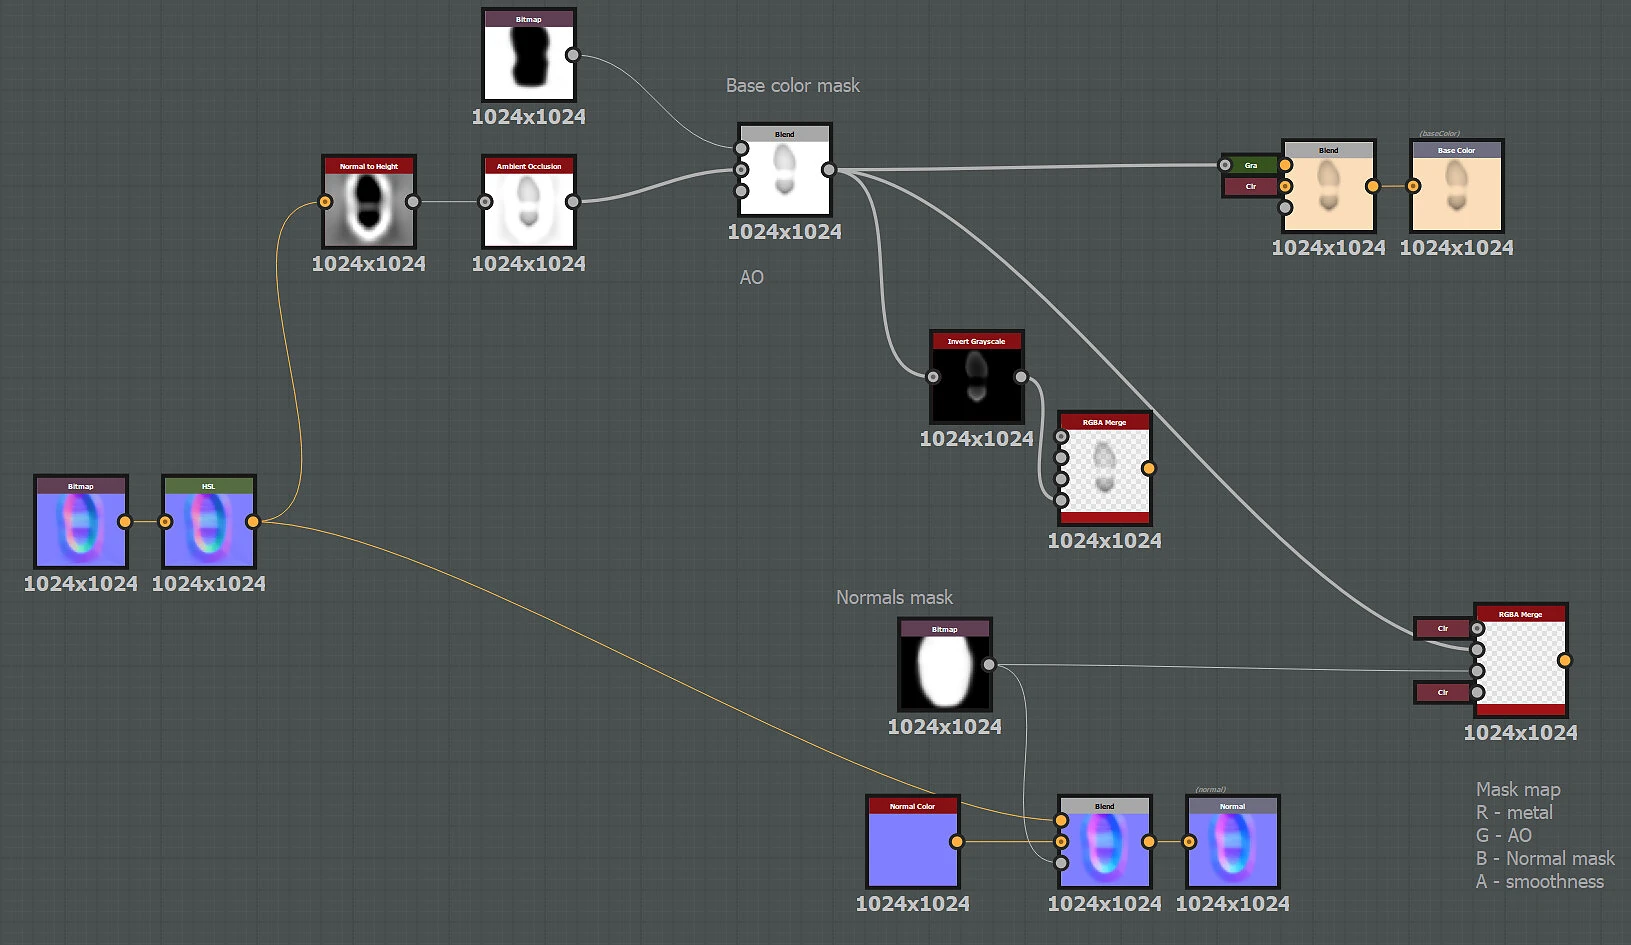The image size is (1631, 945).
Task: Click 1024x1024 label under Base Color node
Action: point(1457,247)
